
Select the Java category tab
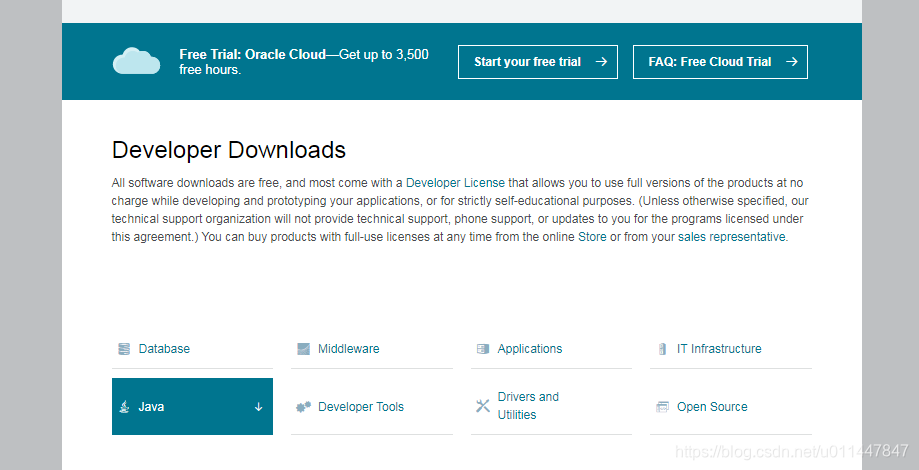(x=192, y=407)
